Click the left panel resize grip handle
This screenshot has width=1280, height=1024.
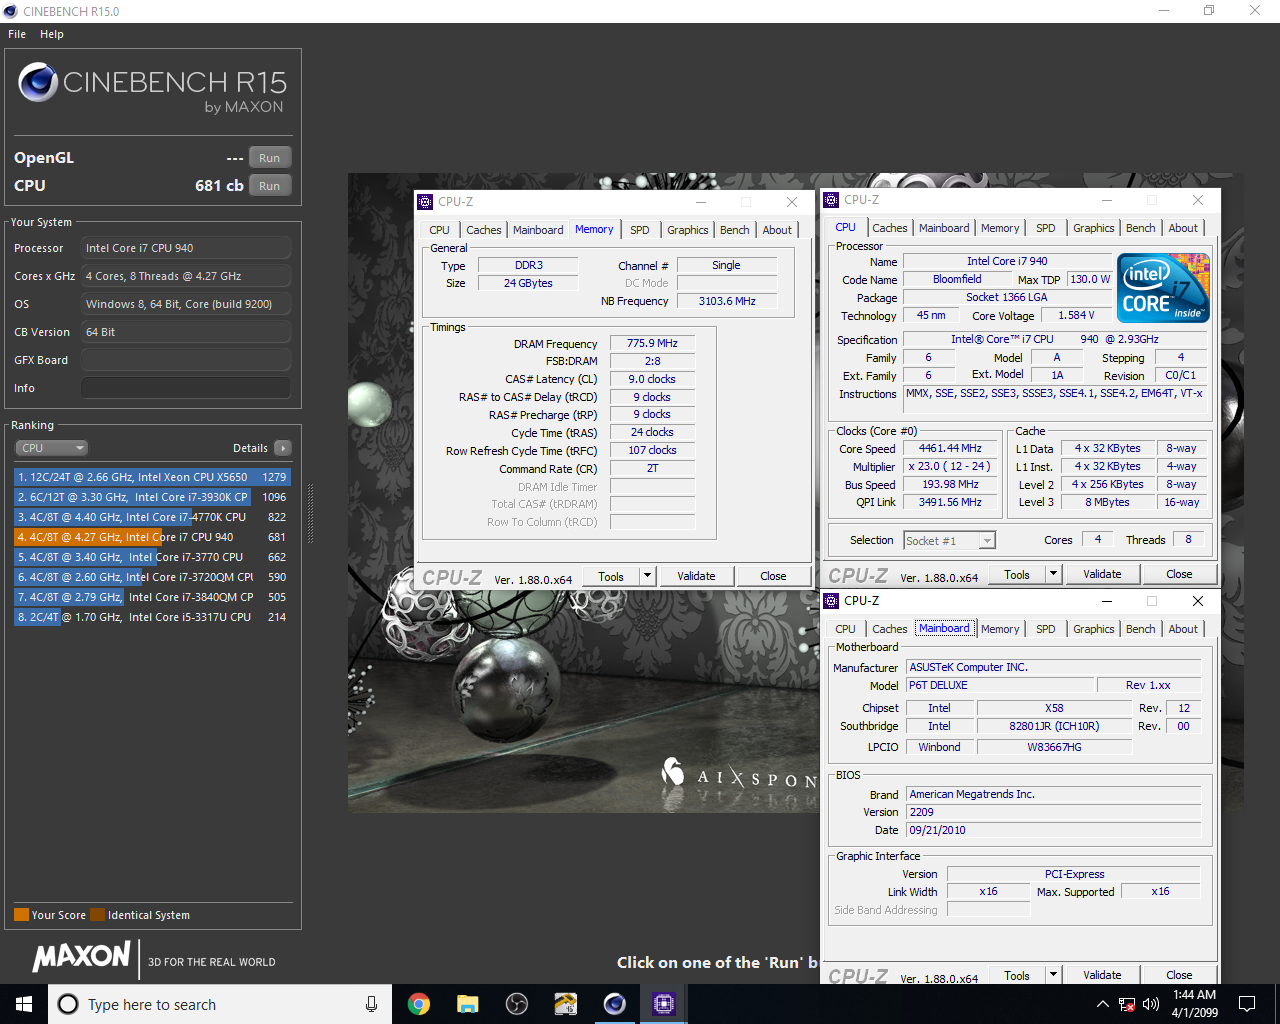[310, 514]
